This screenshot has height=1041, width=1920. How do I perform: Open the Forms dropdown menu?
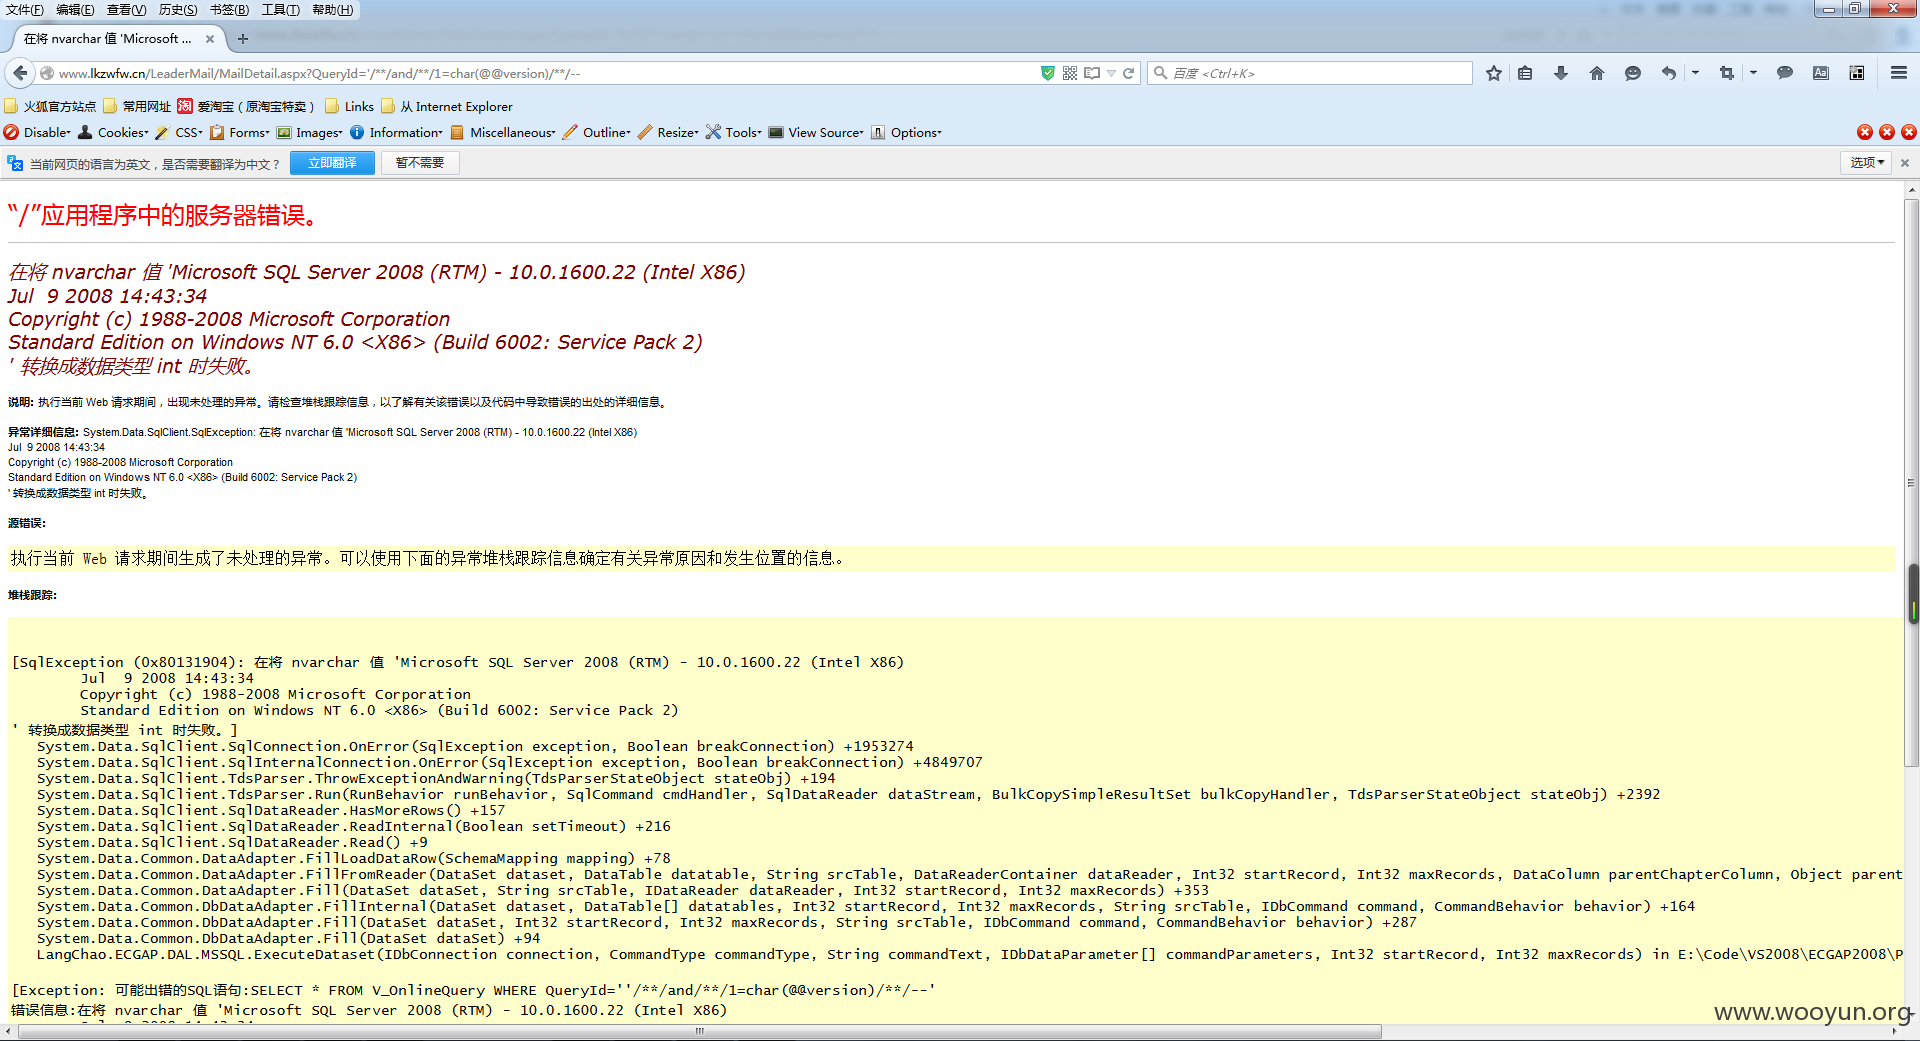coord(240,132)
